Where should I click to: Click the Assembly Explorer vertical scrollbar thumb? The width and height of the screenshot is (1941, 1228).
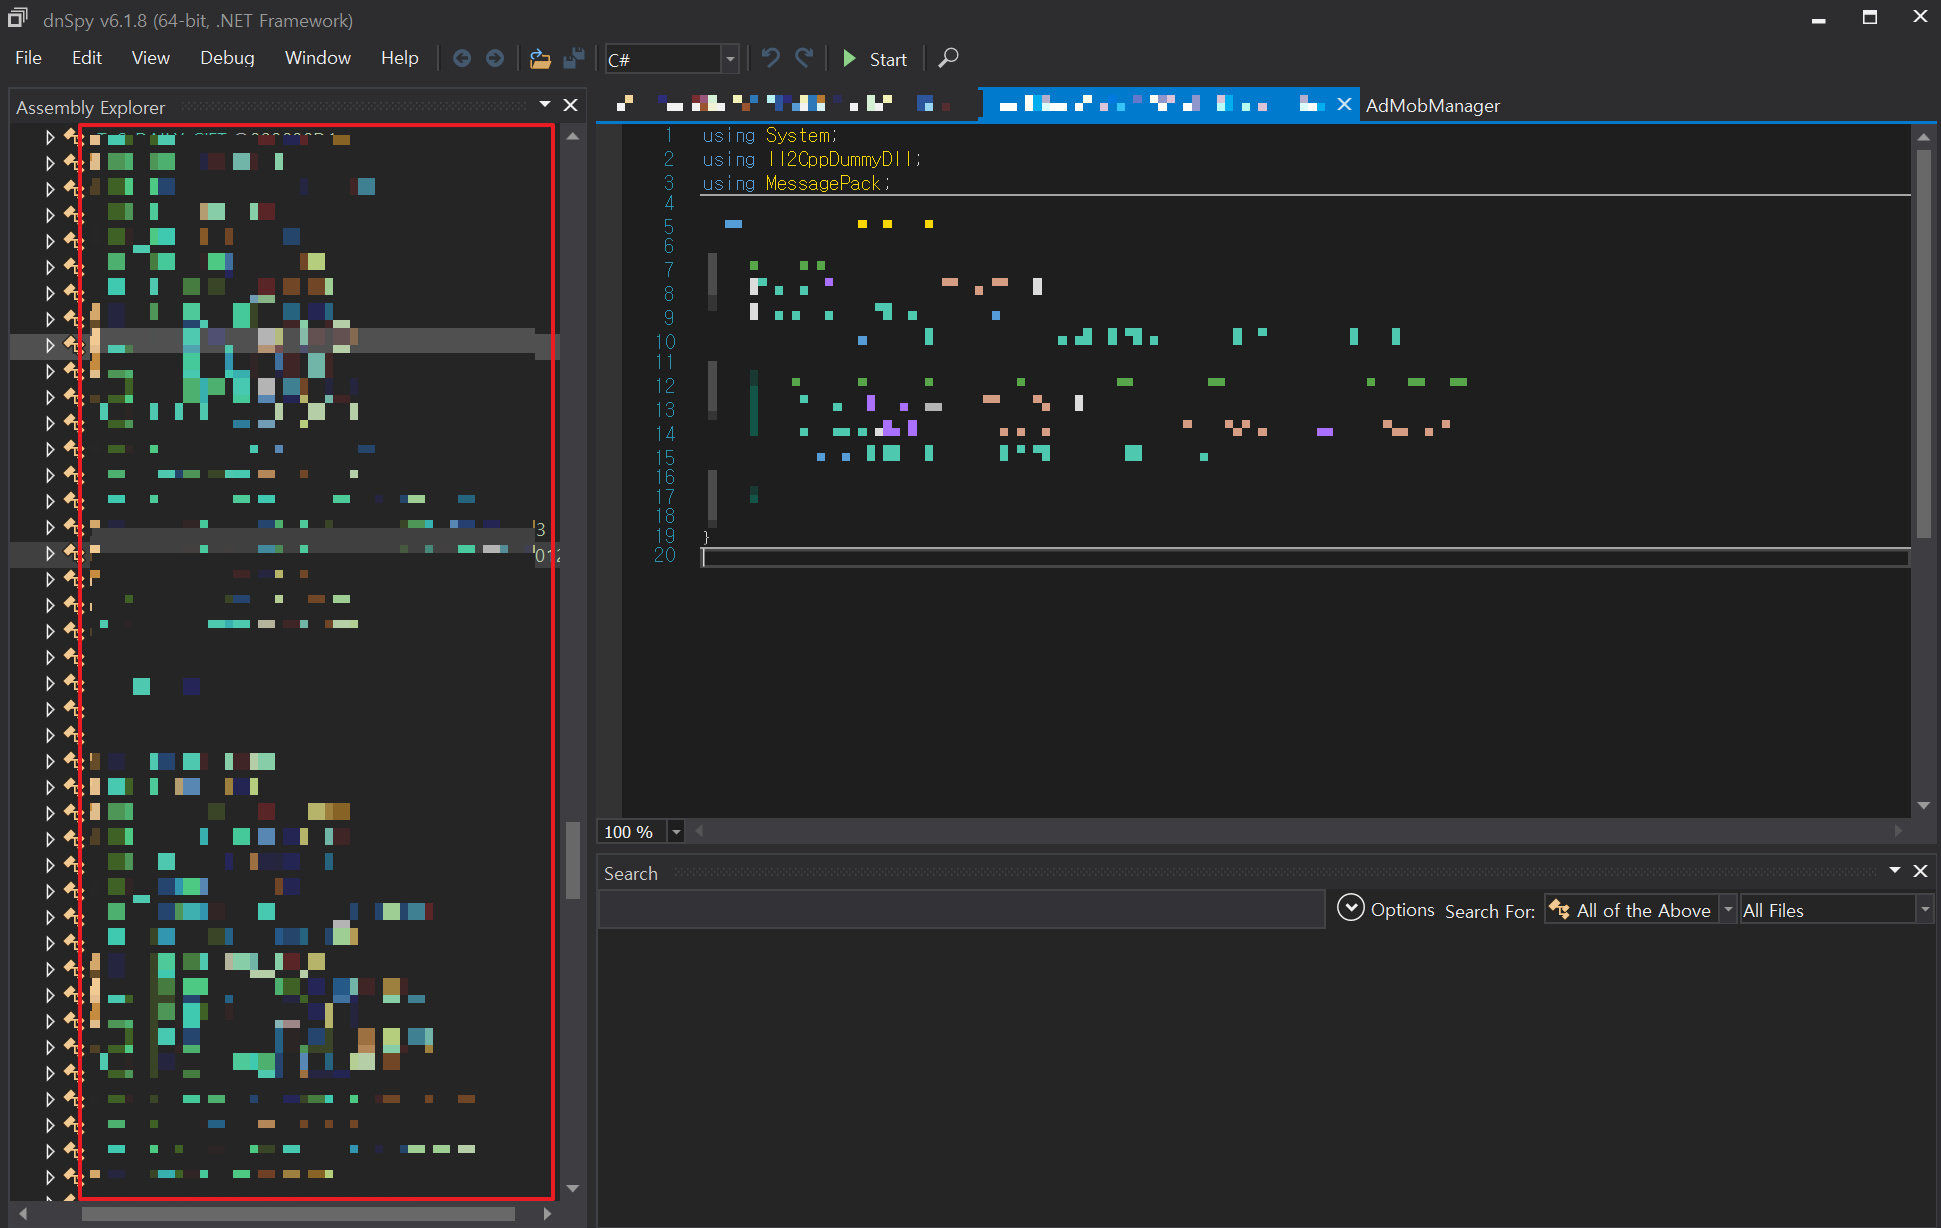573,860
